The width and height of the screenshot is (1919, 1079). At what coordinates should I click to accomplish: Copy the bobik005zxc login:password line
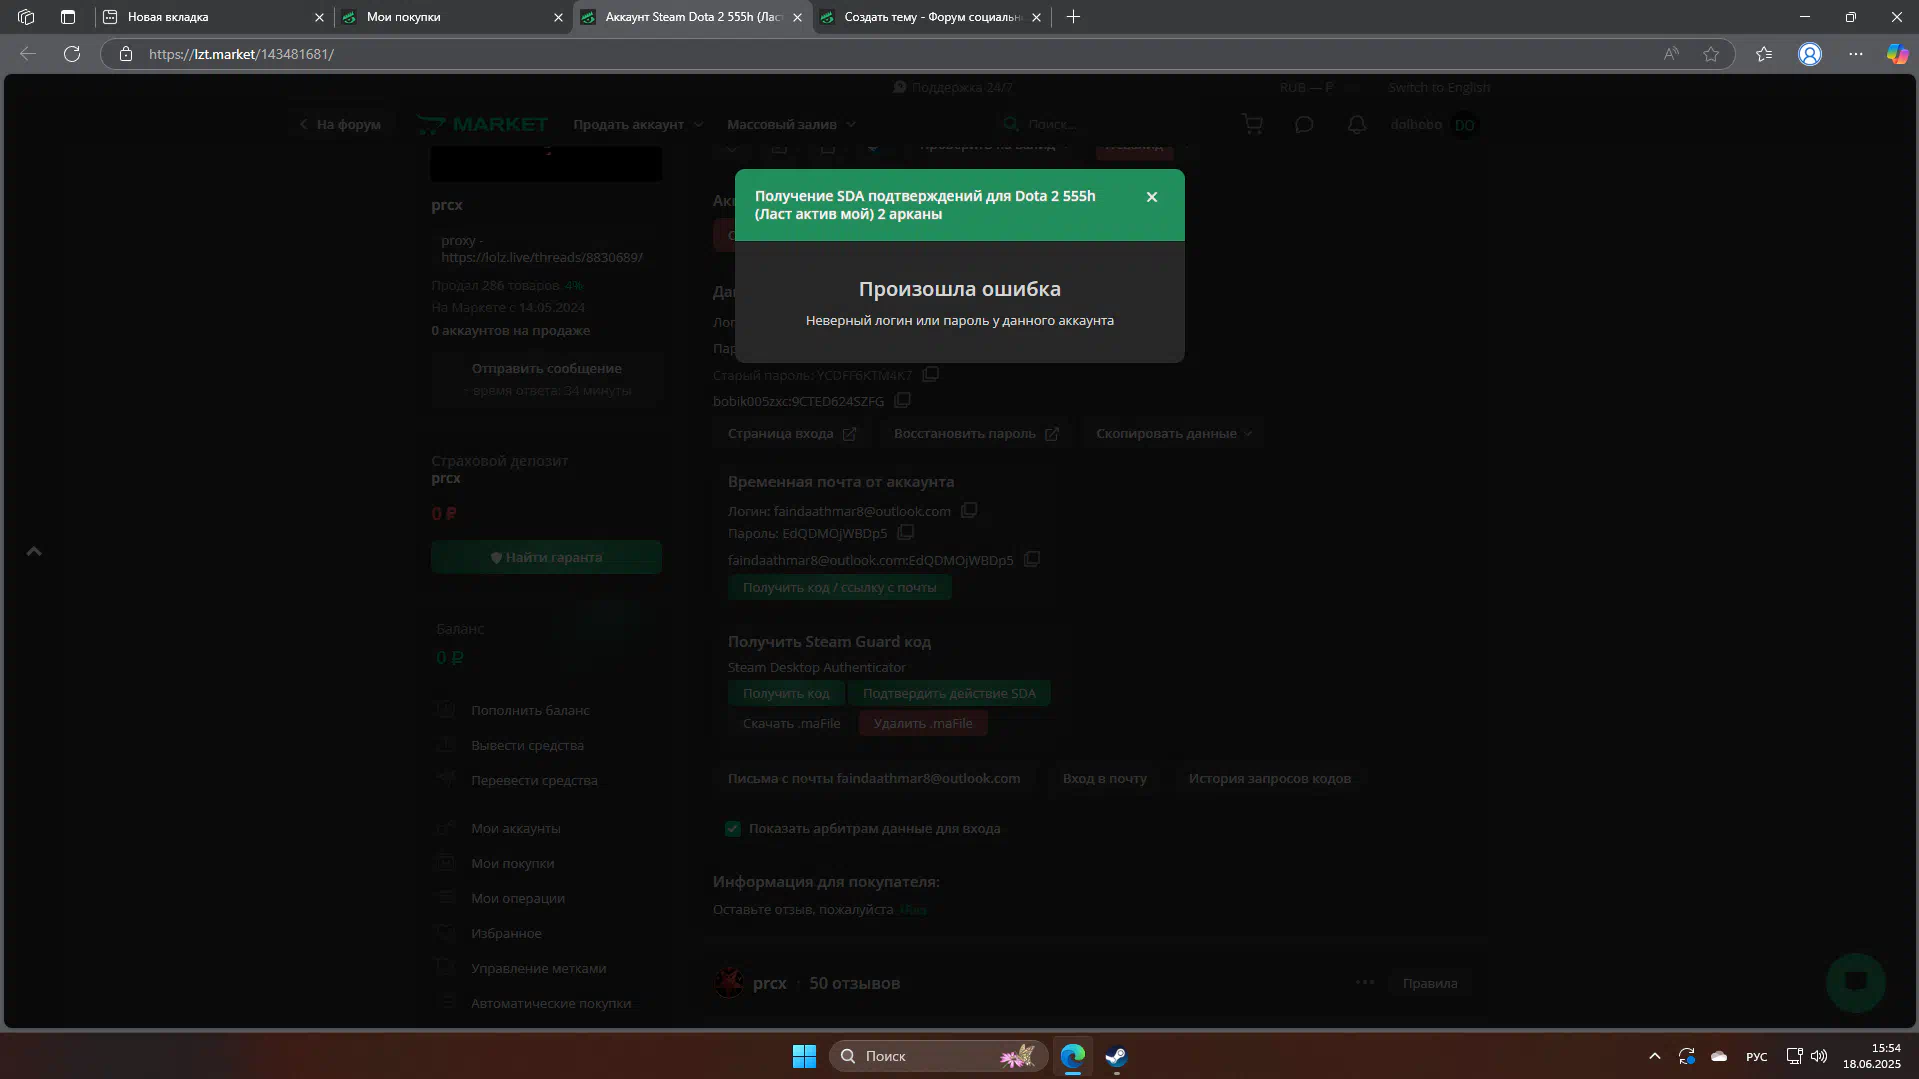(902, 400)
